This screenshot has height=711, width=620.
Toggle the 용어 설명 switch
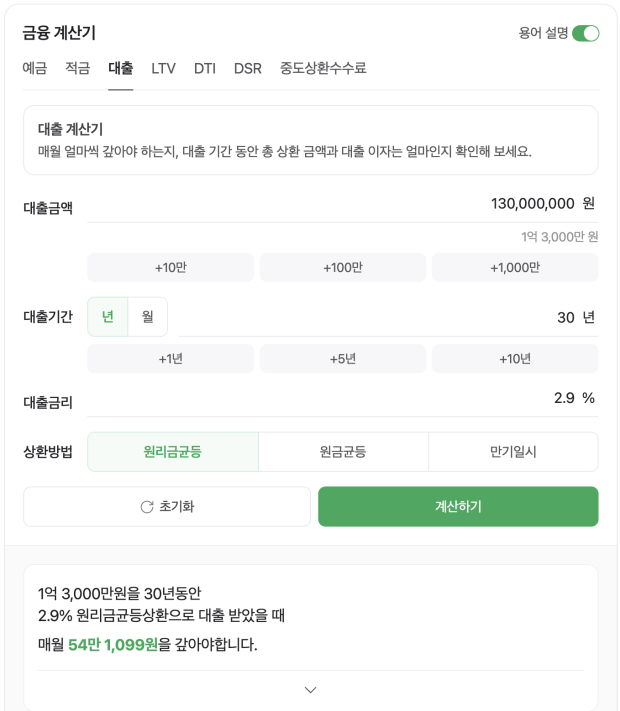point(585,33)
